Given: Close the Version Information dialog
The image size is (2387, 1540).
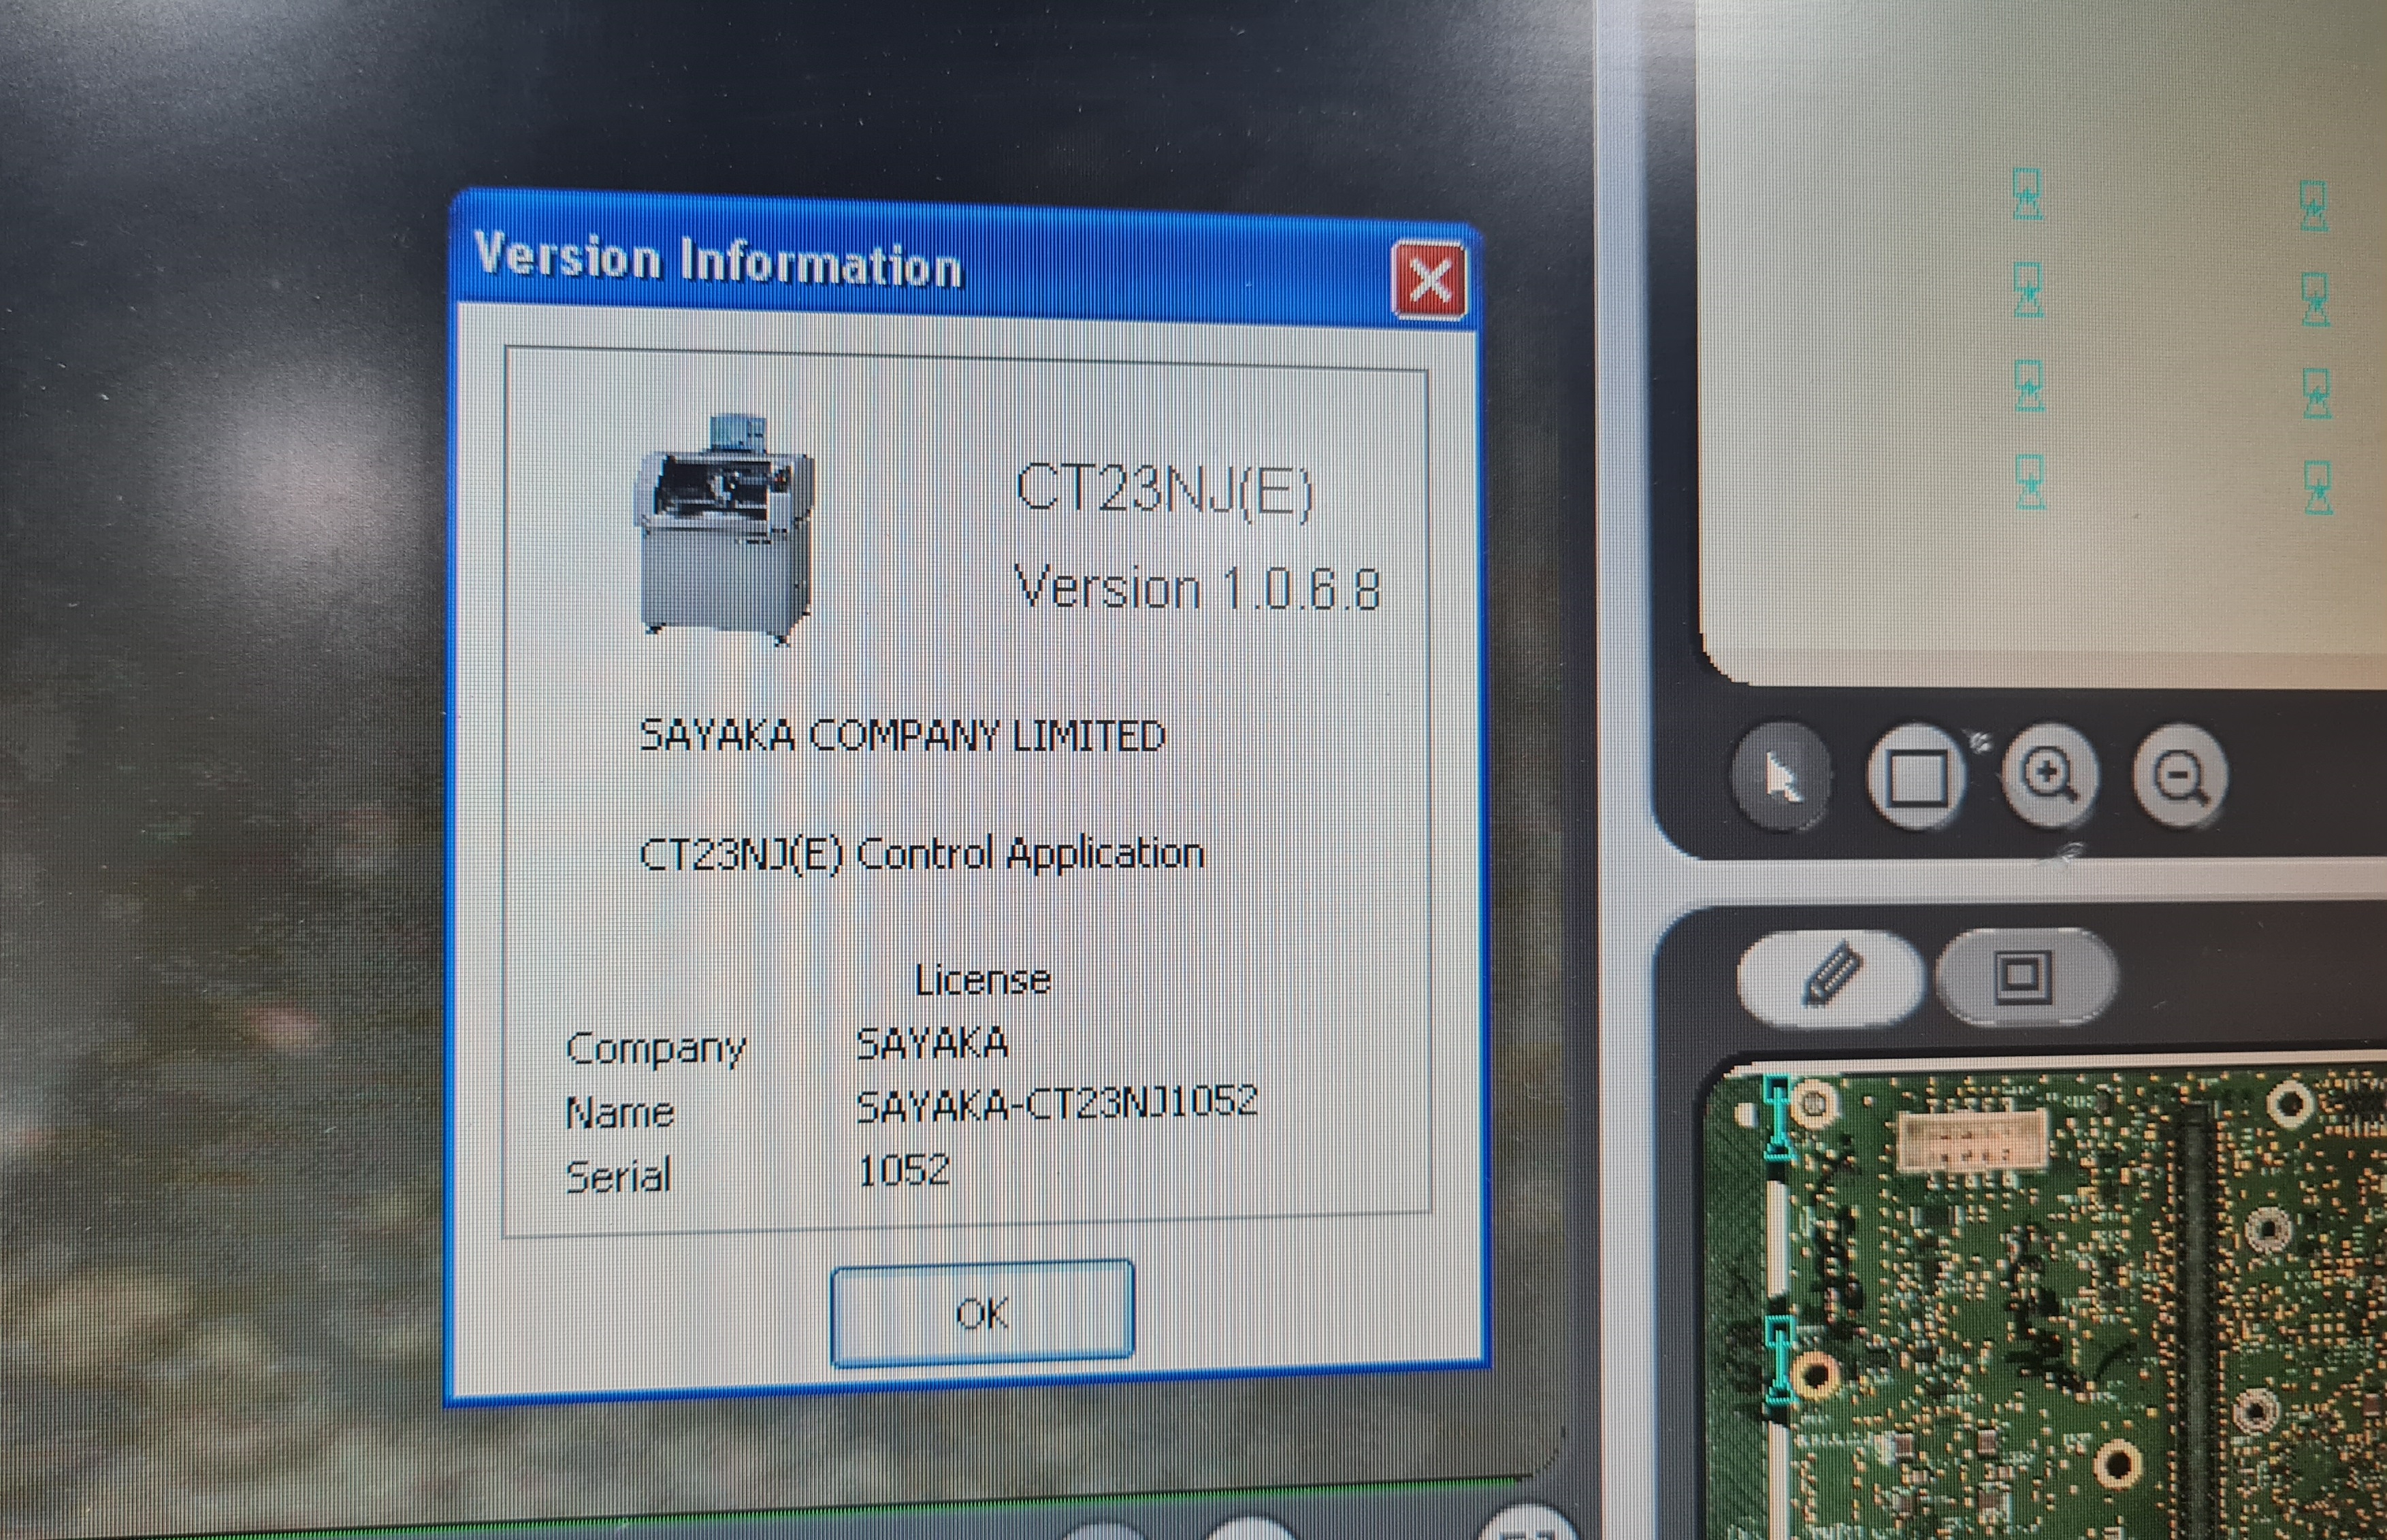Looking at the screenshot, I should (1430, 279).
